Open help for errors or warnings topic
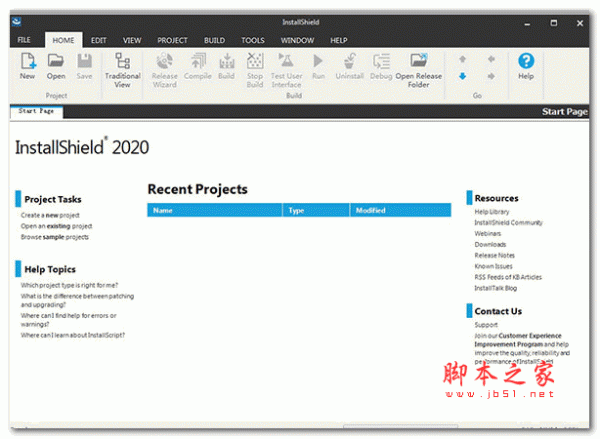Screen dimensions: 600x439 68,320
